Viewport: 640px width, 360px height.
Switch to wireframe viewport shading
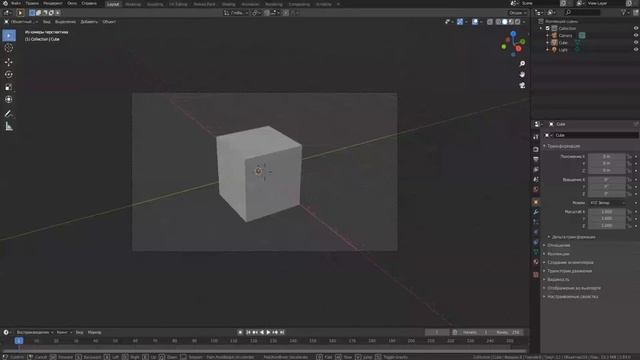pyautogui.click(x=498, y=22)
